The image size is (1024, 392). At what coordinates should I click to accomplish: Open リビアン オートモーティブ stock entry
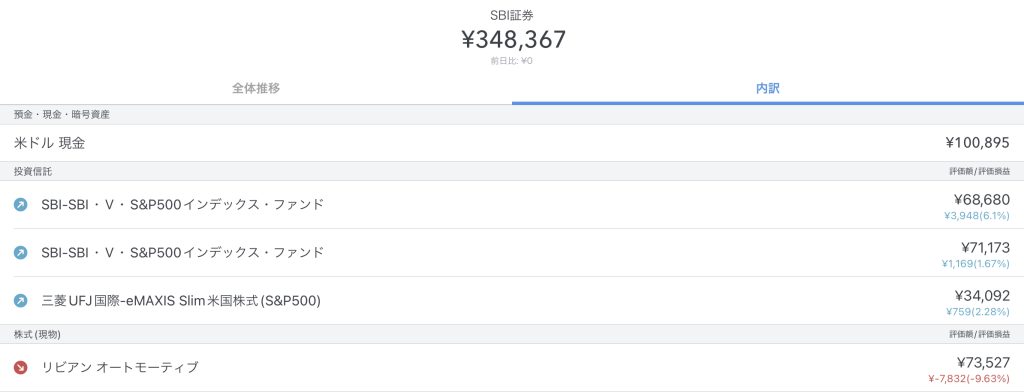click(120, 367)
